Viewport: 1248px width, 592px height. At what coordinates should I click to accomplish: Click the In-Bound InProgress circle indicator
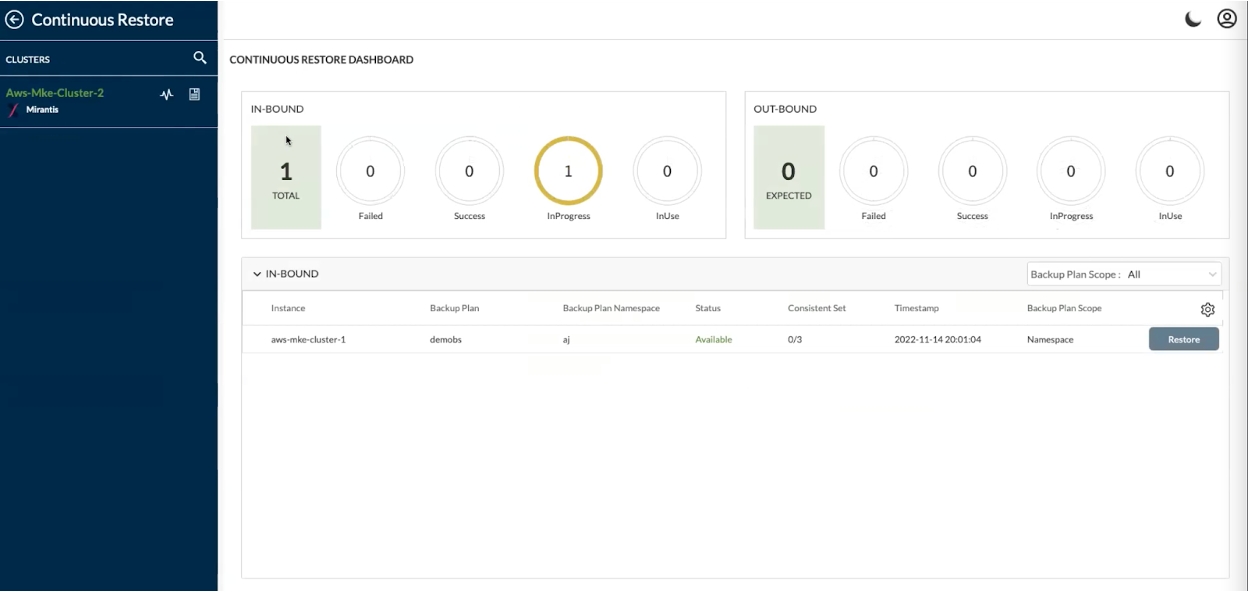pyautogui.click(x=568, y=171)
